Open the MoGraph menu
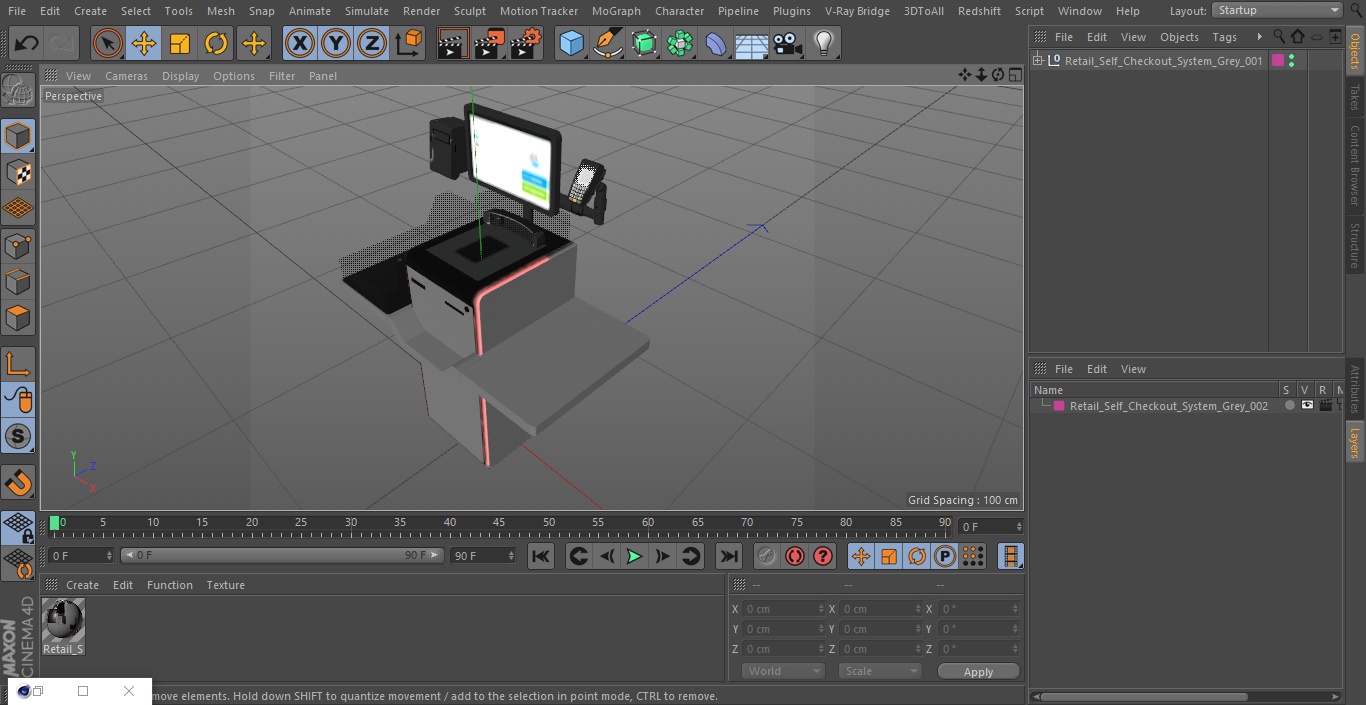 (x=616, y=11)
